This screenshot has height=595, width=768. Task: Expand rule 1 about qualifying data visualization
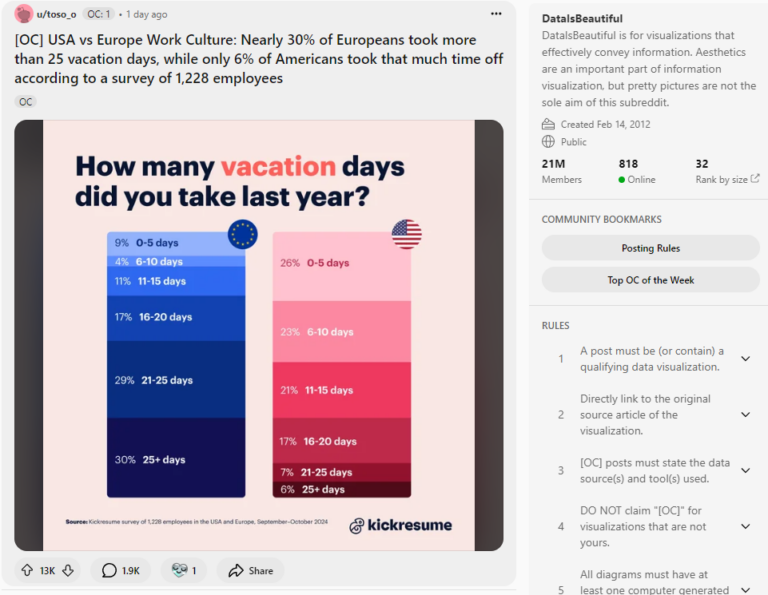(x=745, y=359)
